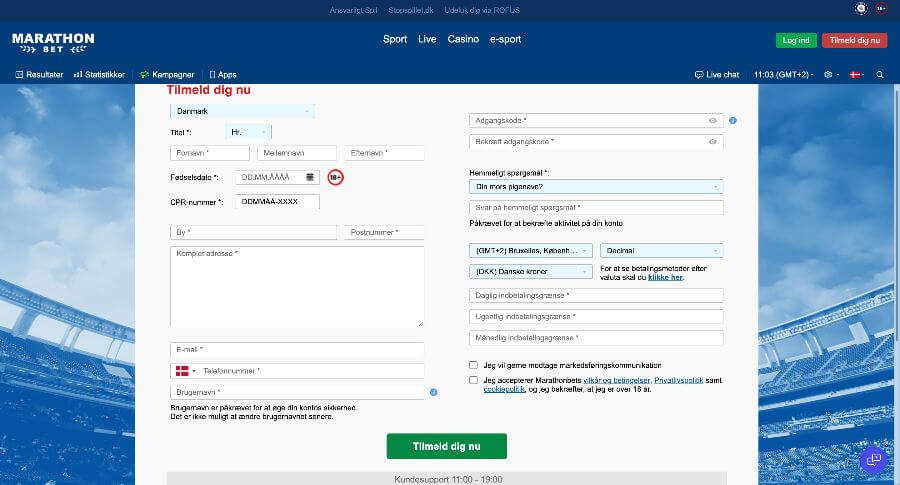Go to Sport section
Screen dimensions: 900x485
[395, 39]
